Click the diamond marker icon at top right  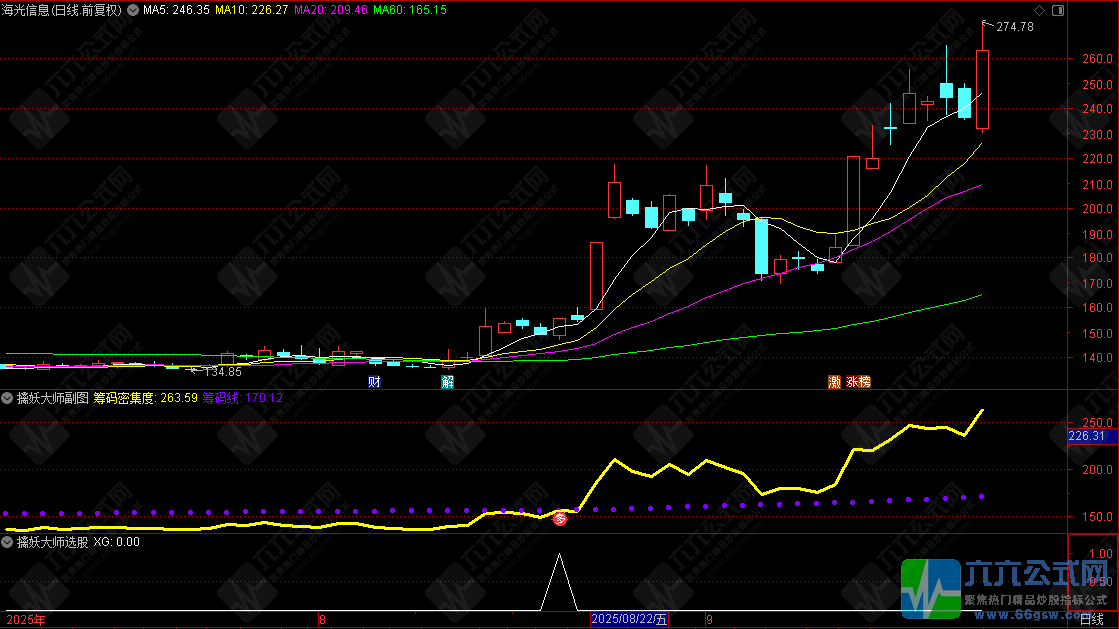pos(1039,10)
